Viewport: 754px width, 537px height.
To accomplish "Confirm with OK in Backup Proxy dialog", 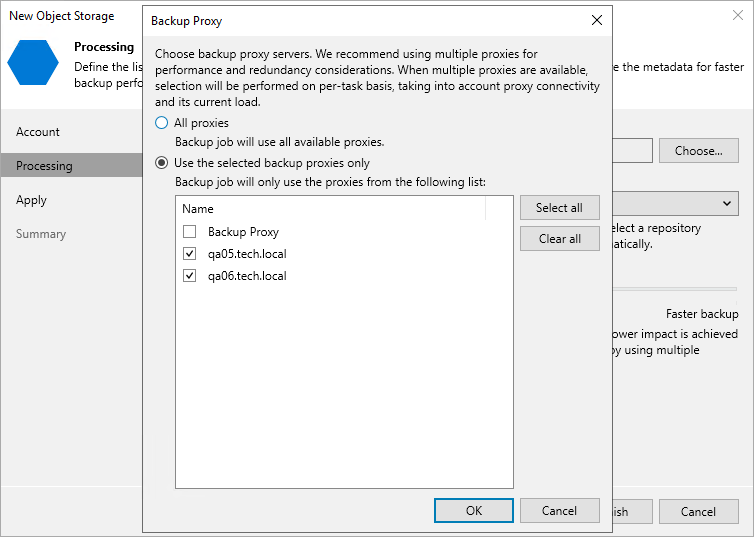I will coord(474,511).
